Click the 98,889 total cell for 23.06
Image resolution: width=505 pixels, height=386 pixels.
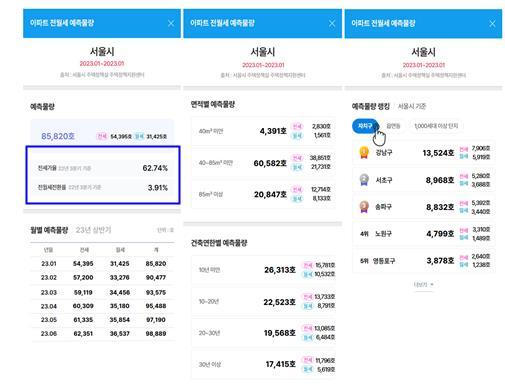pyautogui.click(x=156, y=334)
